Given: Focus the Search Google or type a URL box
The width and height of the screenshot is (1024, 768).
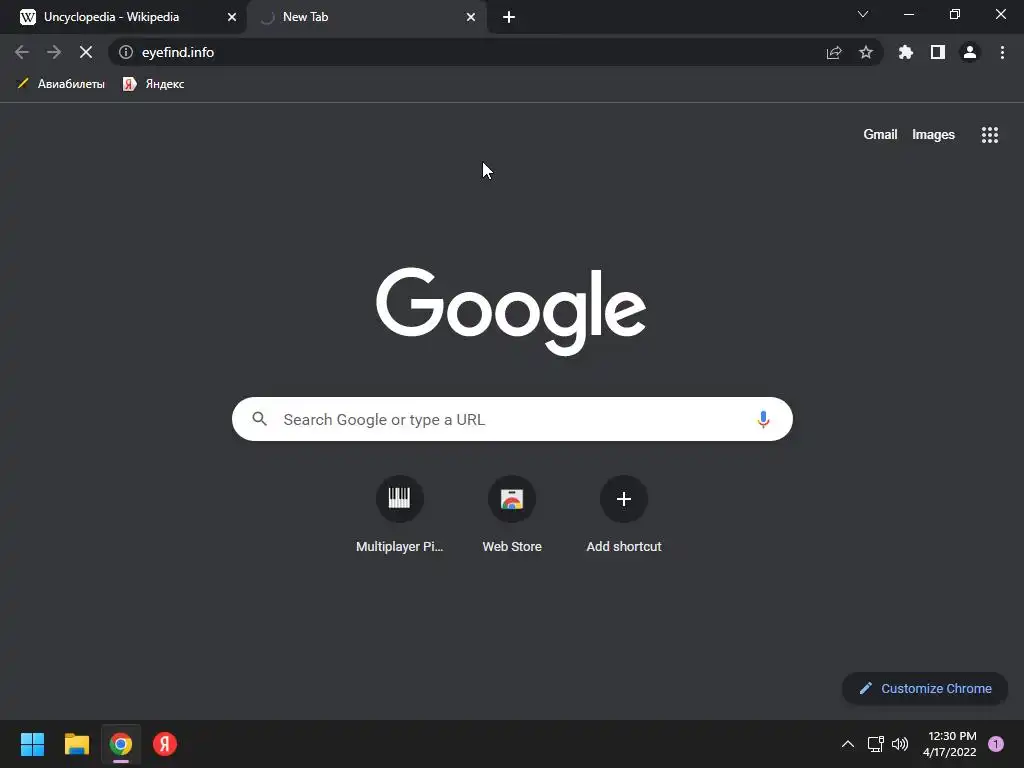Looking at the screenshot, I should point(512,419).
